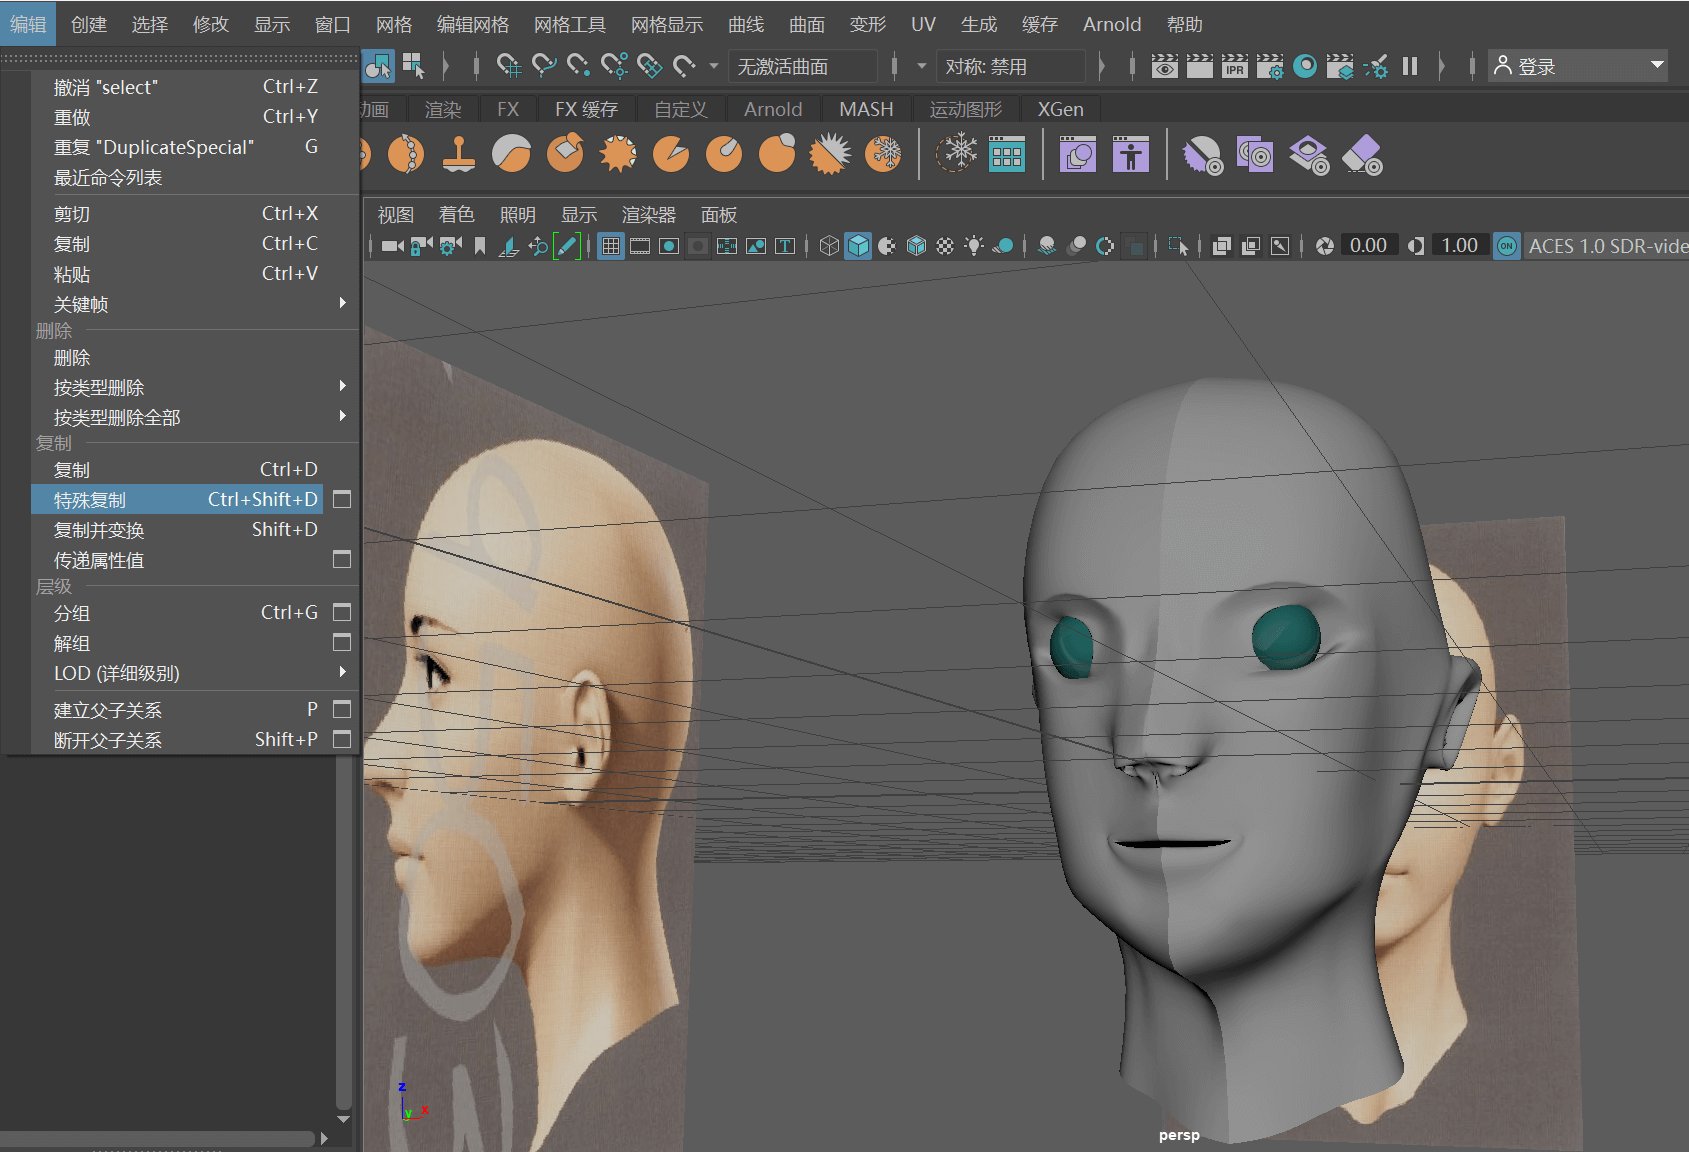Click the wireframe cube display icon
The width and height of the screenshot is (1689, 1152).
829,246
